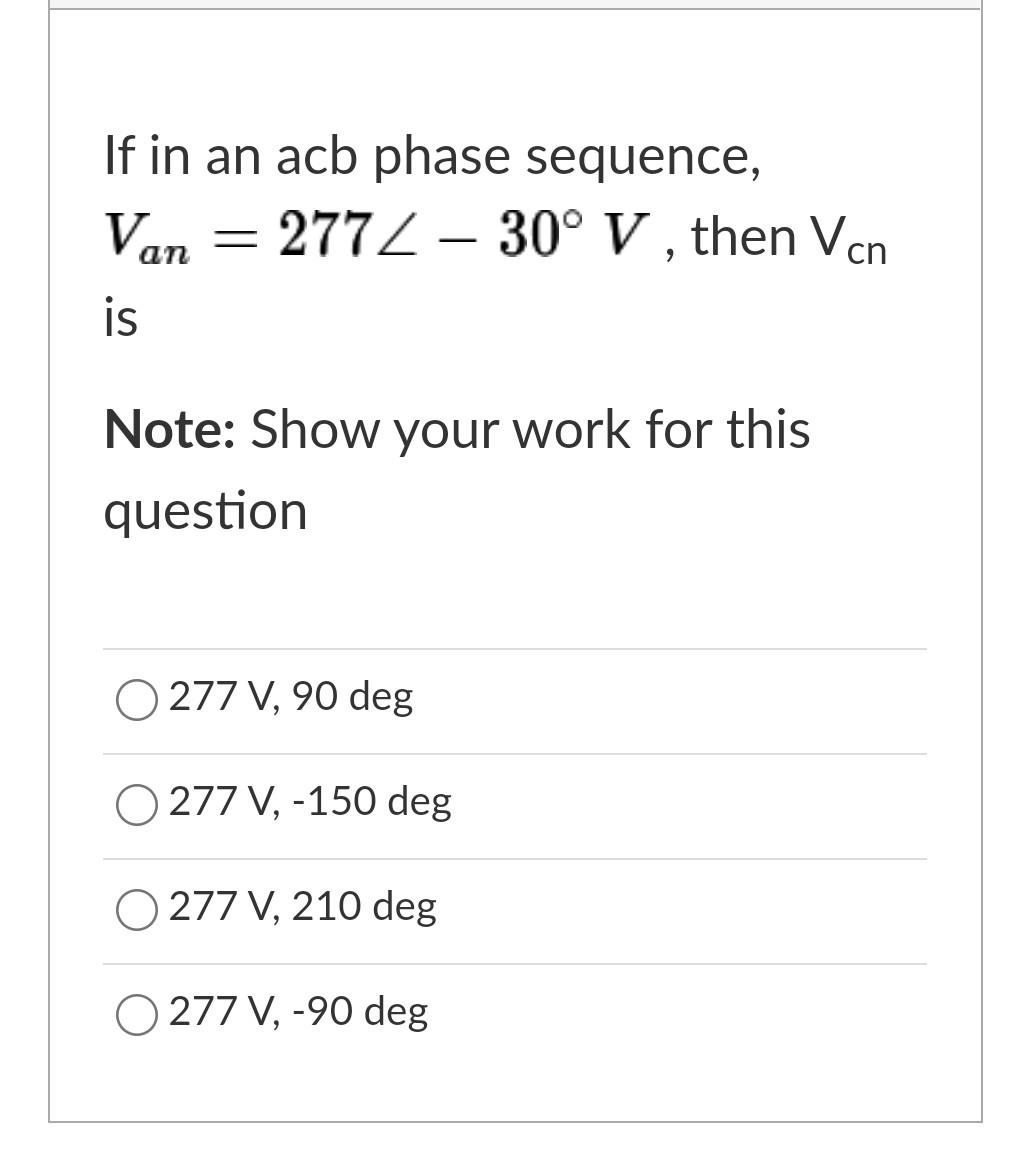This screenshot has height=1150, width=1023.
Task: Click the radio circle beside 277 V, 210 deg
Action: click(136, 910)
